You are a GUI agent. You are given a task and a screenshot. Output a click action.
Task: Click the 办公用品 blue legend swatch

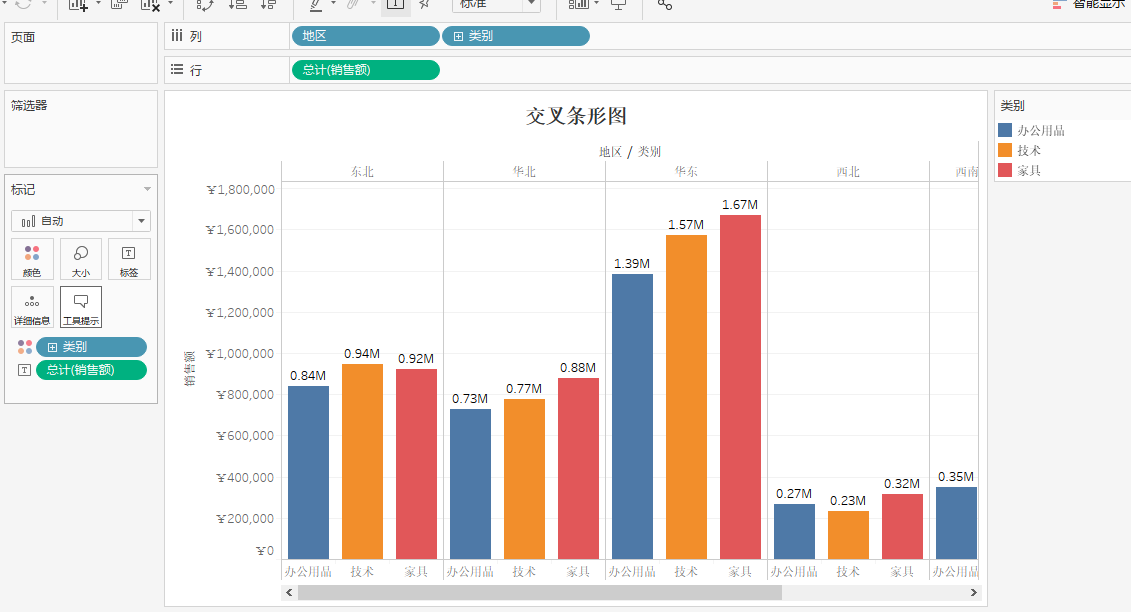click(1005, 130)
